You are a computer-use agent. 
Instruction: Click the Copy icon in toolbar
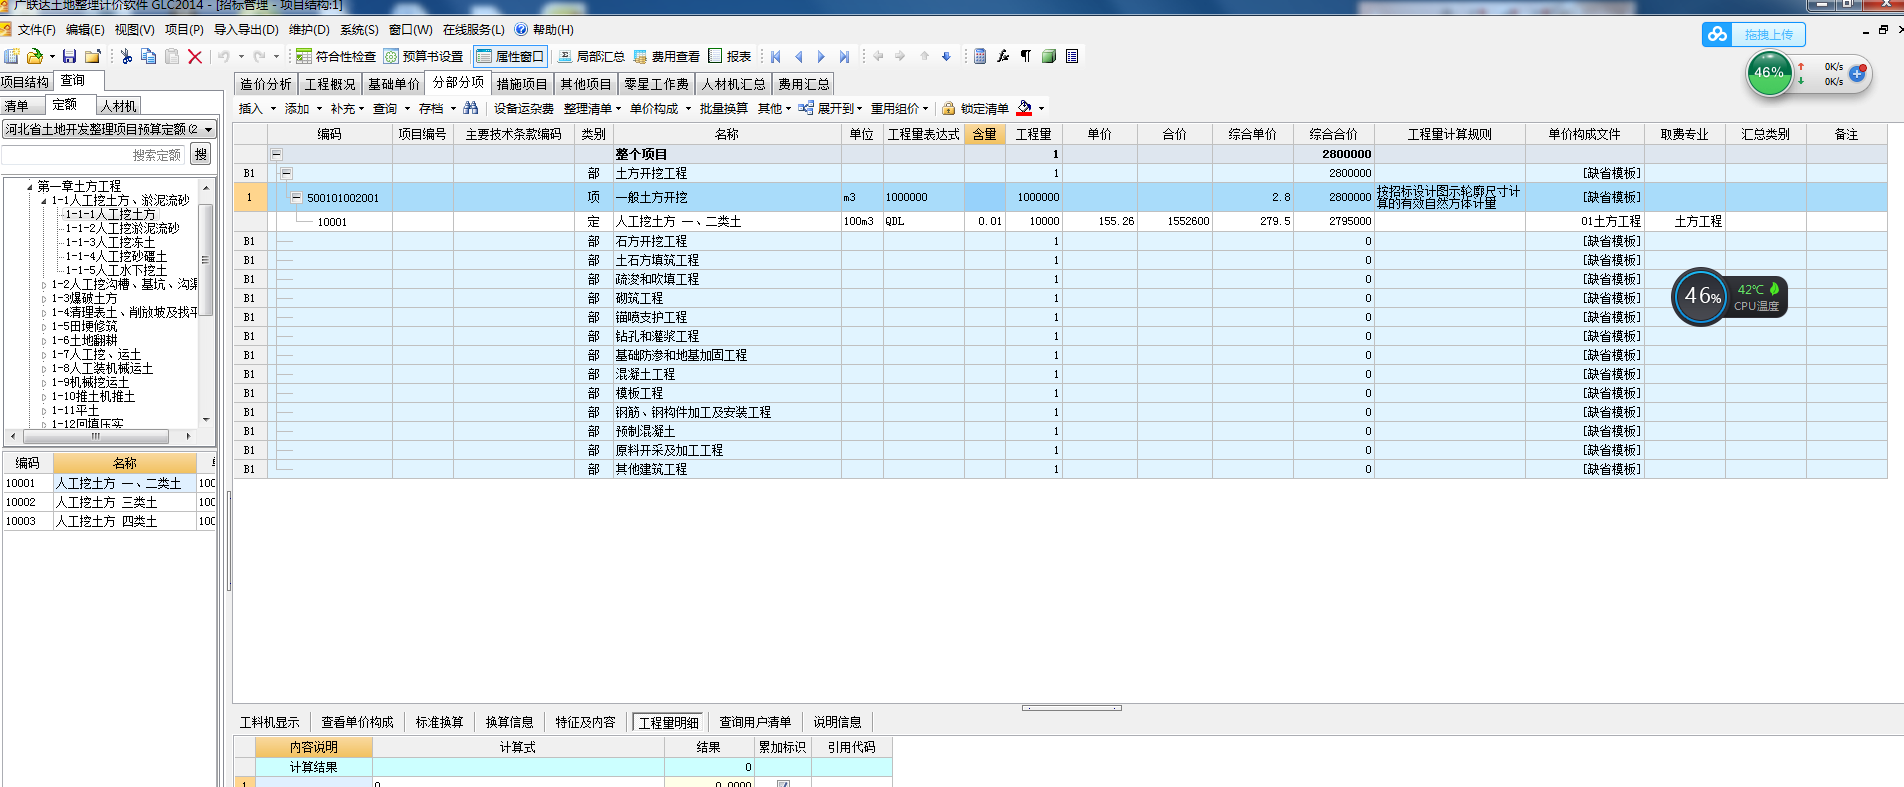(x=149, y=56)
